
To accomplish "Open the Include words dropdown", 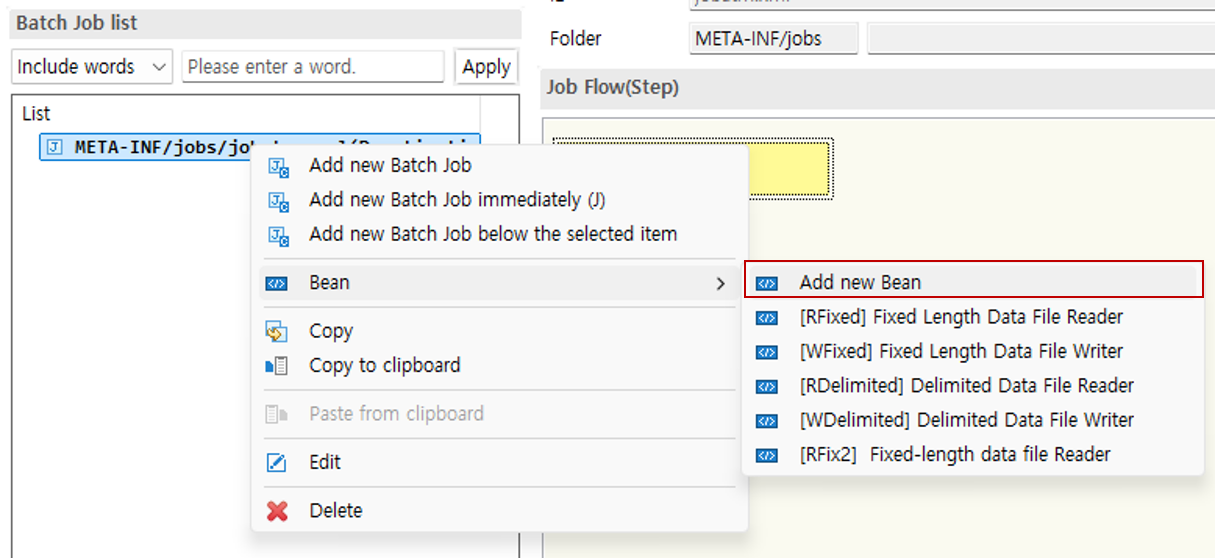I will point(92,67).
